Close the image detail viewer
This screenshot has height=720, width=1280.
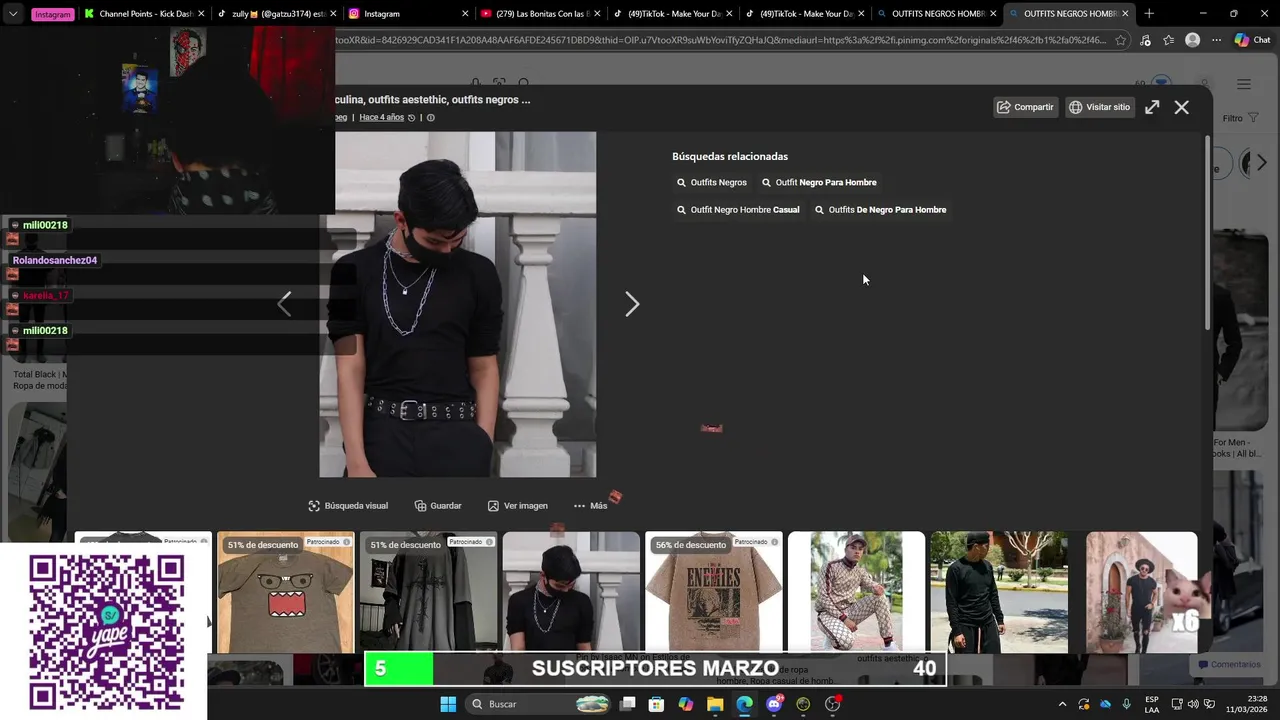click(x=1182, y=107)
